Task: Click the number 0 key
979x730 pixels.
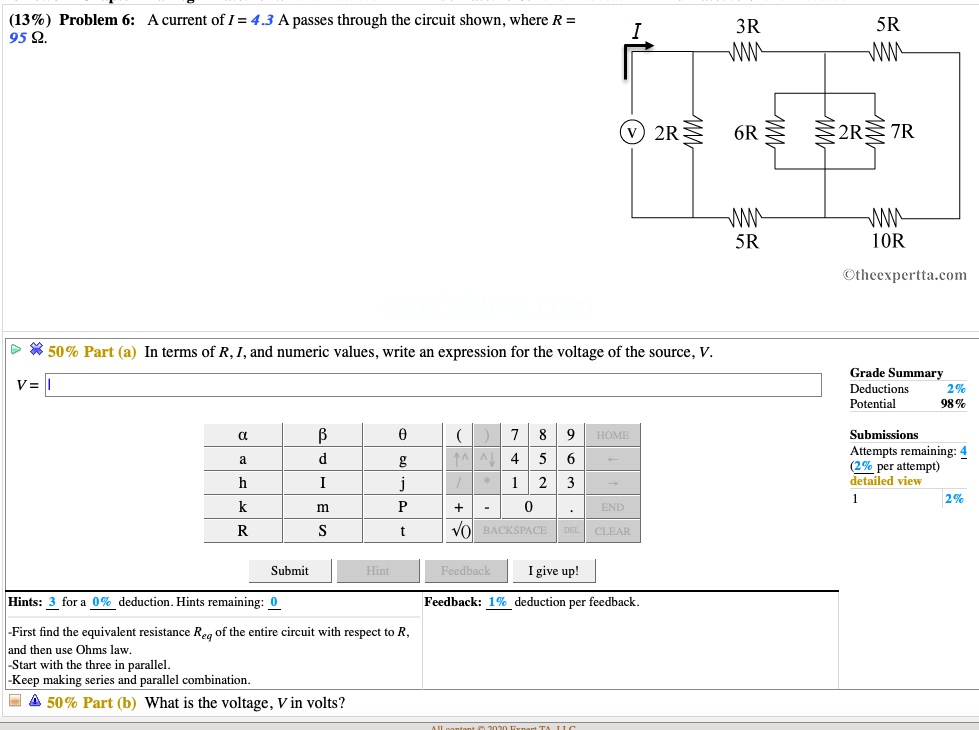Action: pyautogui.click(x=528, y=507)
